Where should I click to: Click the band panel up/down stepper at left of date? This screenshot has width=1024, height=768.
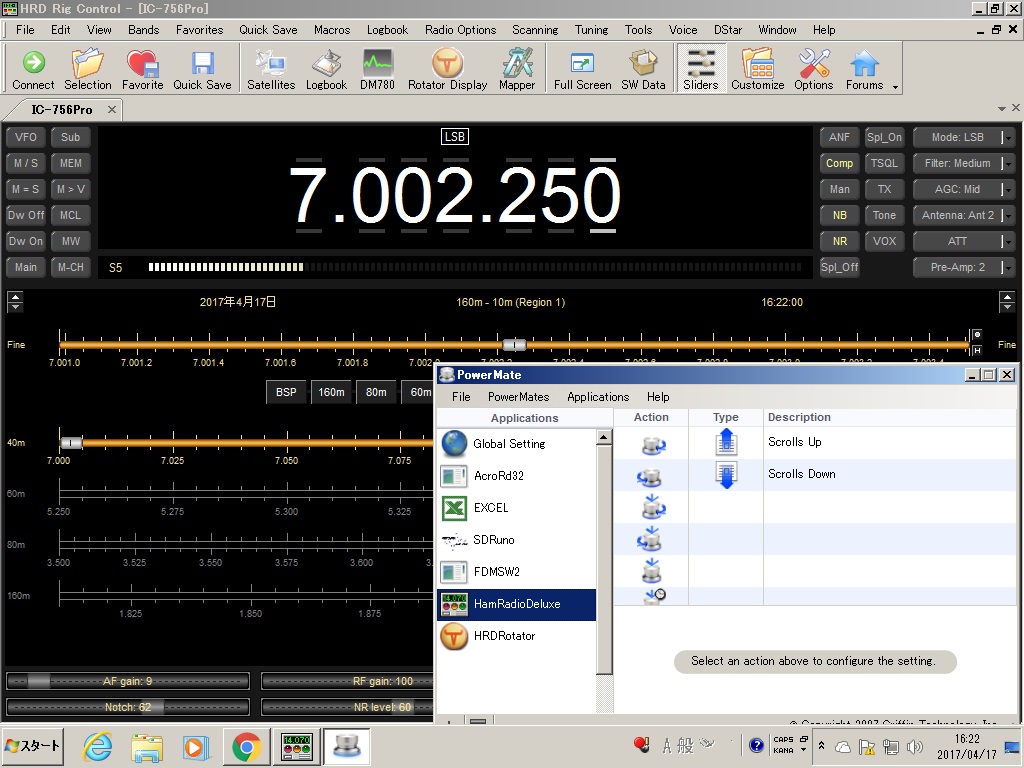click(x=14, y=302)
